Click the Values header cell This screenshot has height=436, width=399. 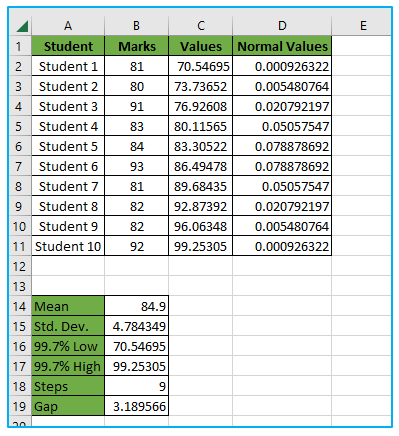pyautogui.click(x=201, y=46)
